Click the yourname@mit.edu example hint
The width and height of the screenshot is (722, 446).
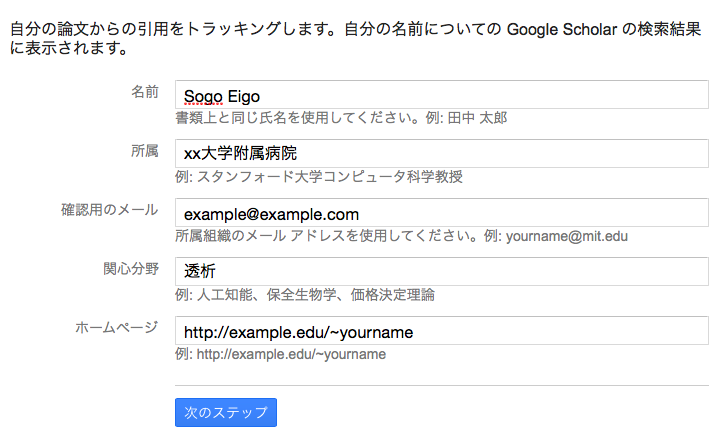pos(401,236)
